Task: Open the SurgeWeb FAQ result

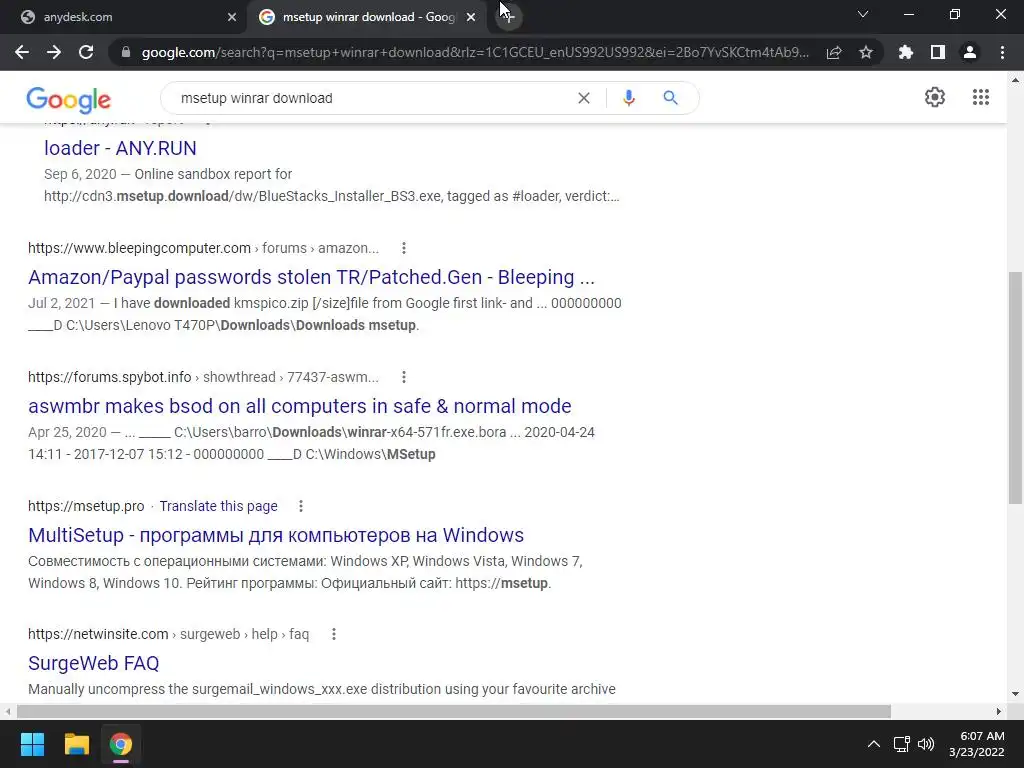Action: pos(93,664)
